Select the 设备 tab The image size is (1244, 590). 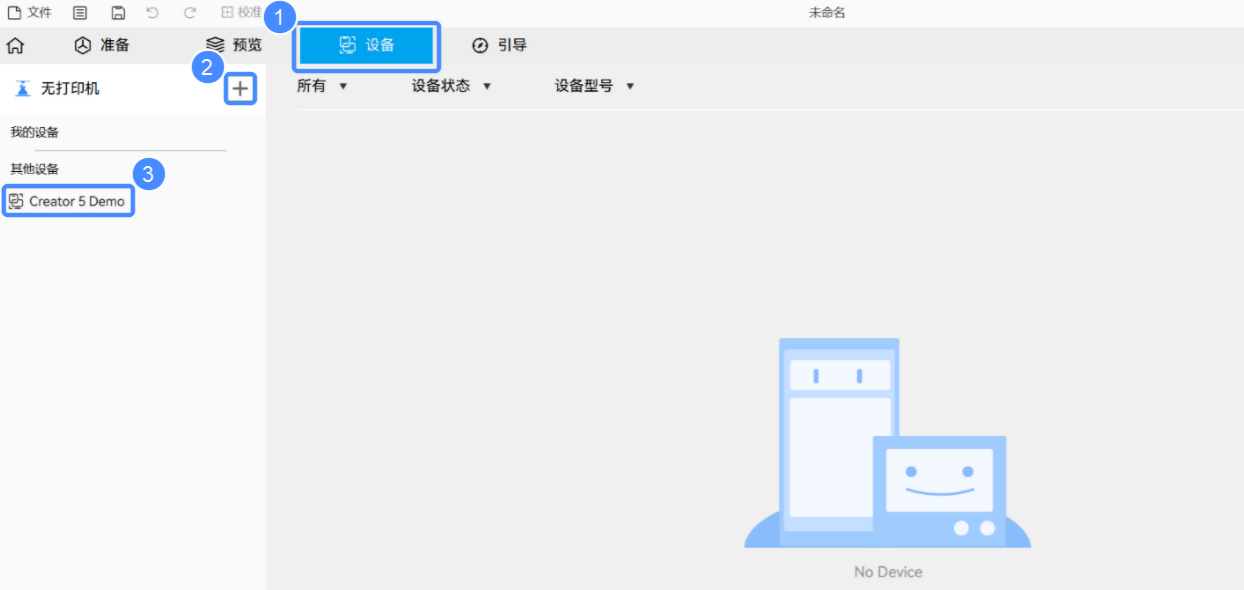click(367, 45)
